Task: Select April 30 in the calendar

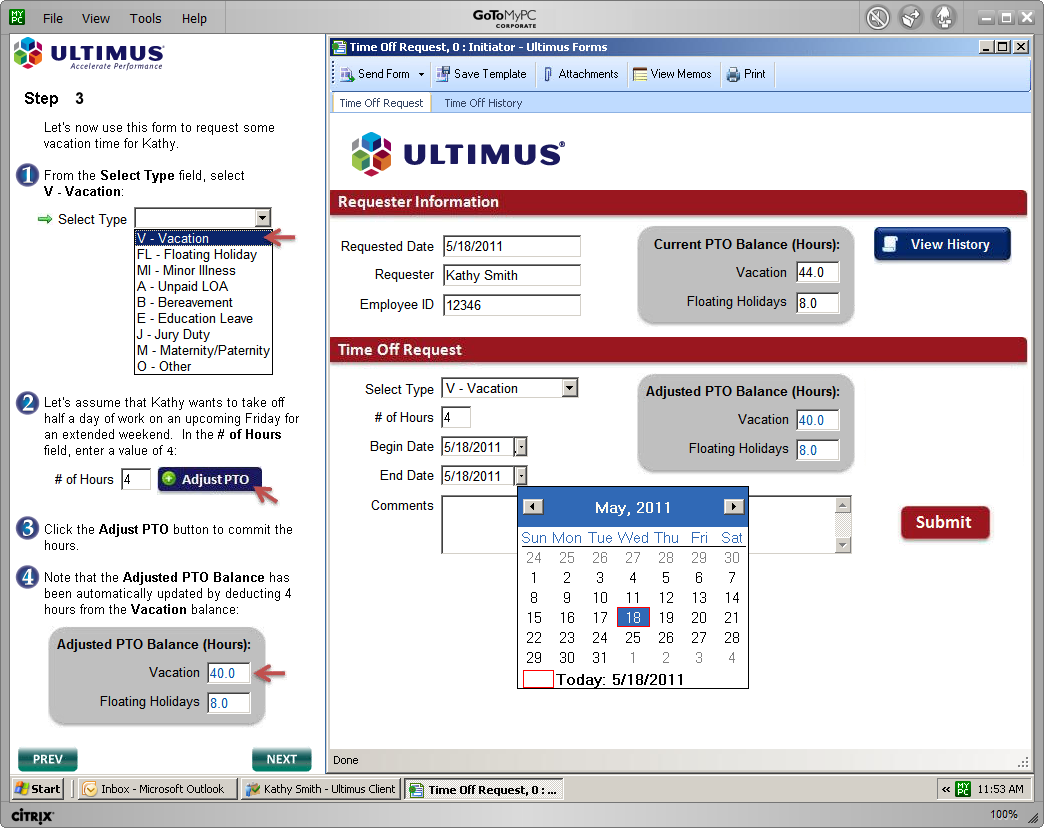Action: point(732,558)
